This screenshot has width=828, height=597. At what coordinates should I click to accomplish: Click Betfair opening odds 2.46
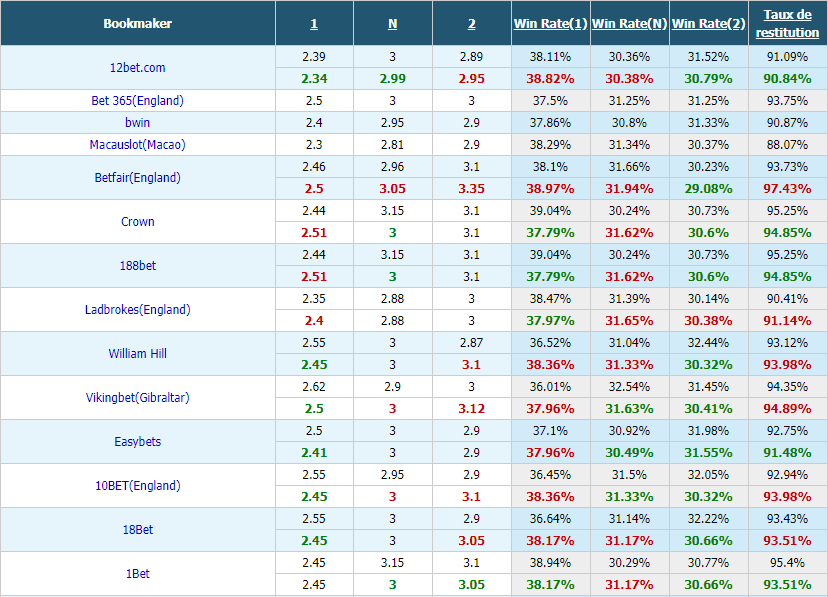[314, 167]
